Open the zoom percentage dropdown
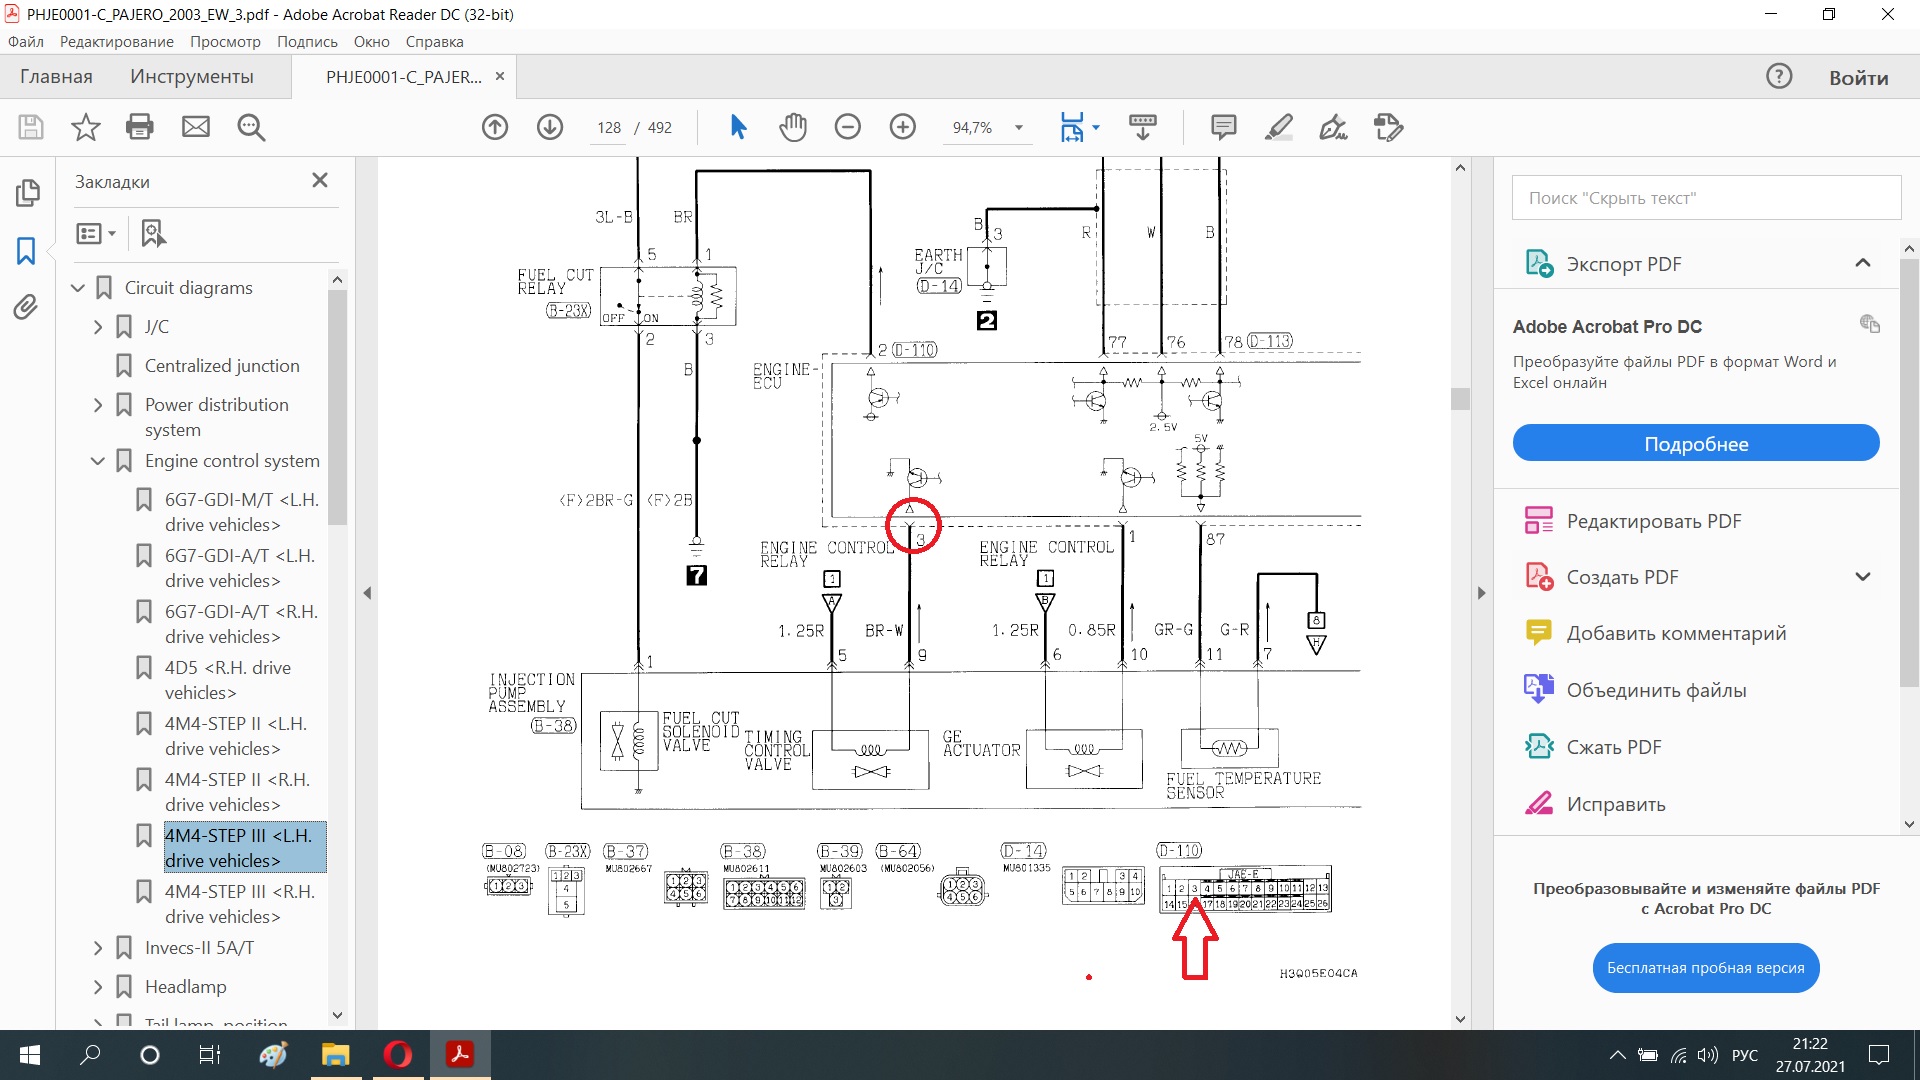This screenshot has width=1920, height=1080. click(1019, 128)
